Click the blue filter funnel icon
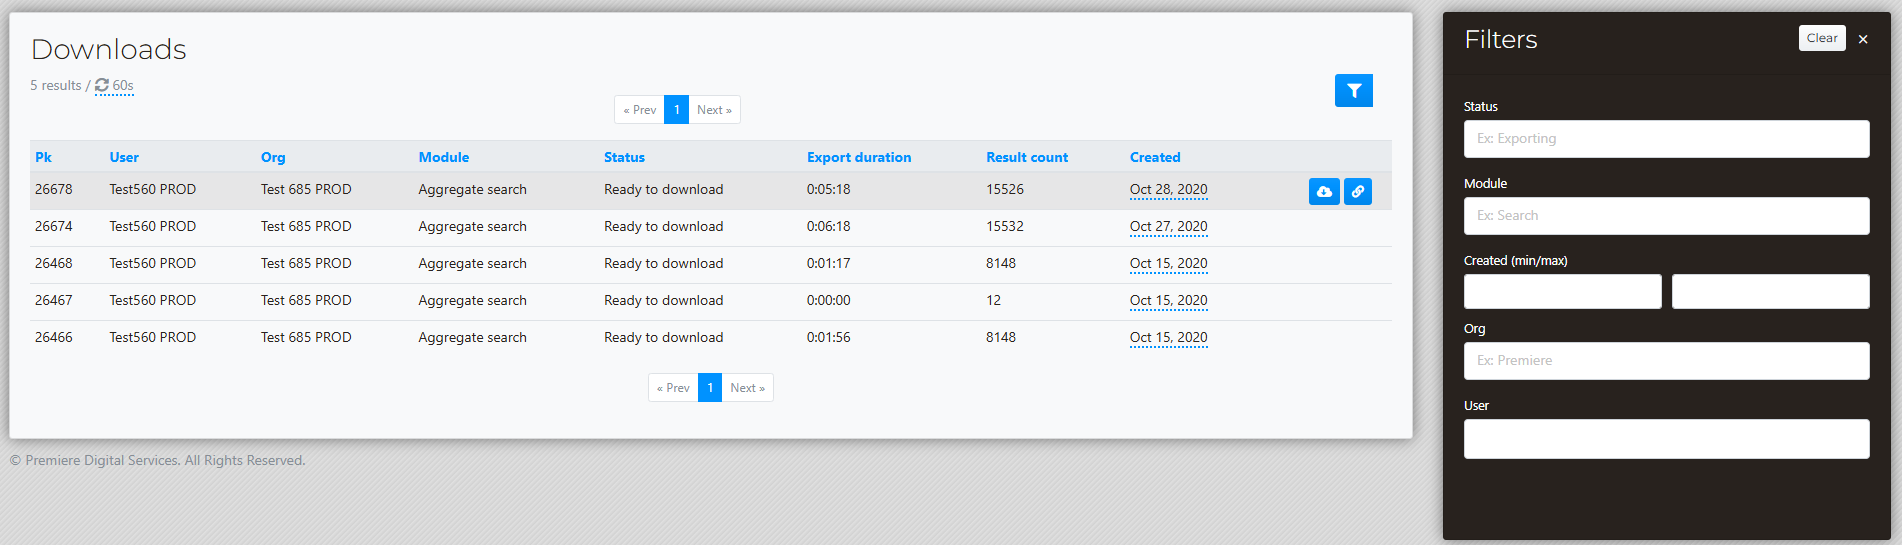 coord(1353,91)
